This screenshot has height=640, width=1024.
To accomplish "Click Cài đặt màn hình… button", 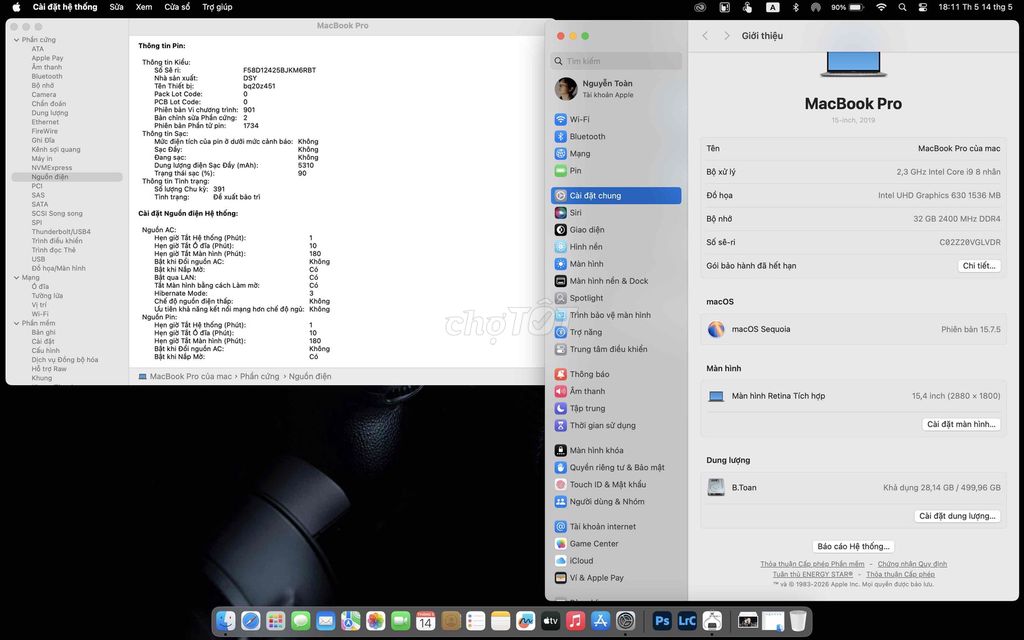I will pyautogui.click(x=961, y=424).
